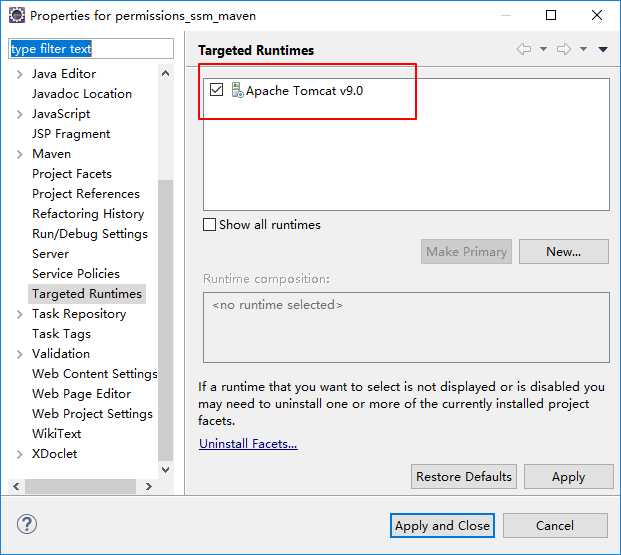Click the Runtime composition box
Screen dimensions: 621x555
(406, 327)
